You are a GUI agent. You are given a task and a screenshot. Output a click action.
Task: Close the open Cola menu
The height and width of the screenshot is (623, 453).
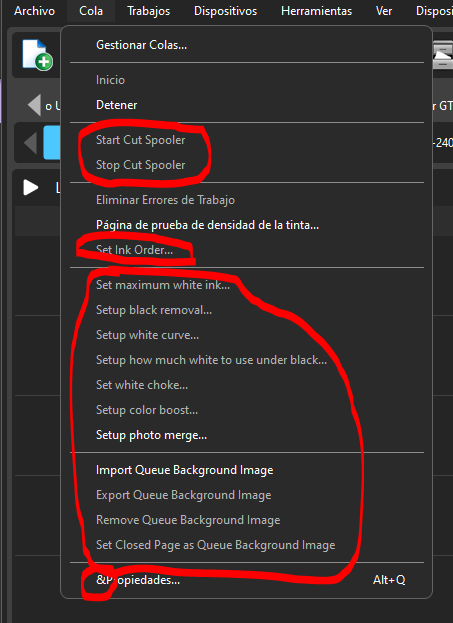tap(91, 11)
